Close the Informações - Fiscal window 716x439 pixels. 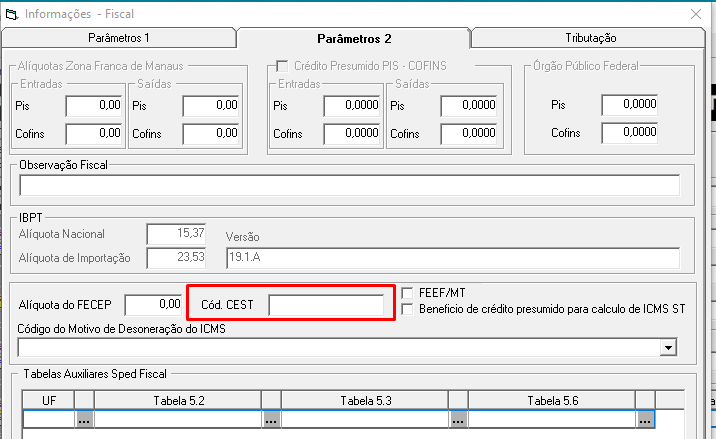pyautogui.click(x=696, y=14)
